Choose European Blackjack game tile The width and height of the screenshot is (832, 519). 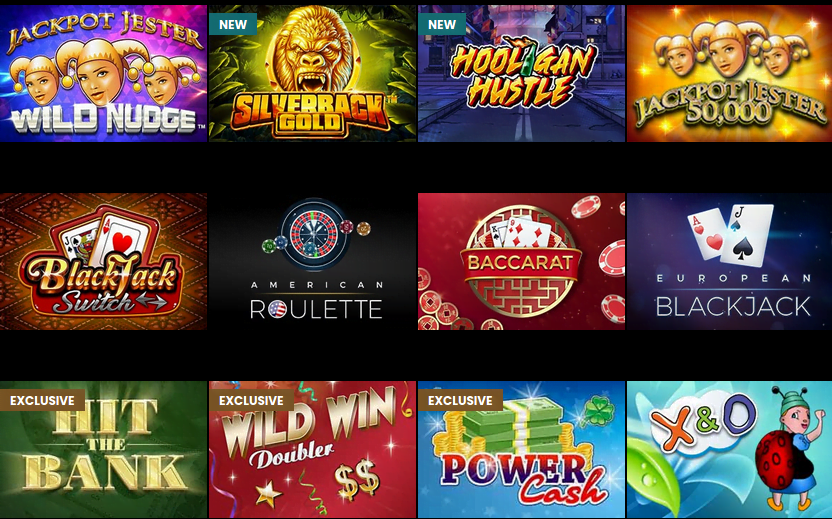tap(730, 261)
